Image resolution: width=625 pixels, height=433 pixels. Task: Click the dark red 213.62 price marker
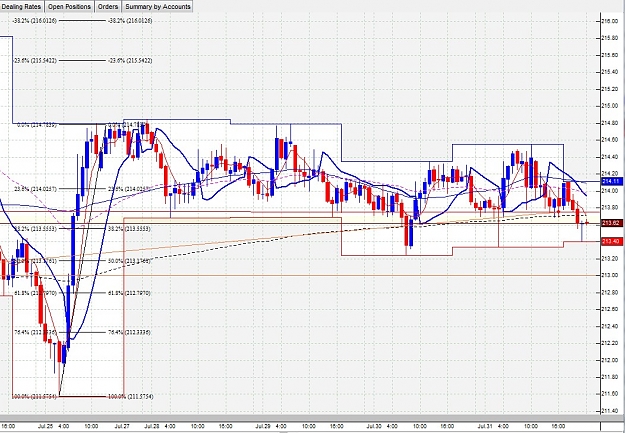612,223
